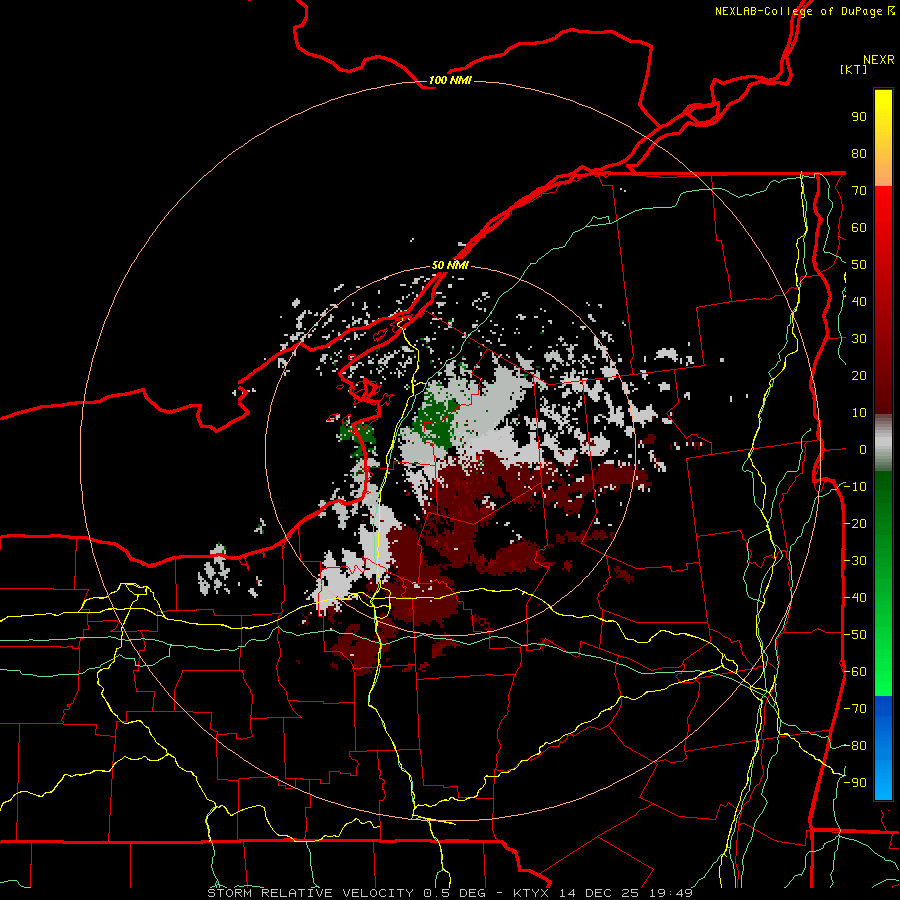900x900 pixels.
Task: Click the '-40' value on the velocity scale
Action: (x=856, y=598)
